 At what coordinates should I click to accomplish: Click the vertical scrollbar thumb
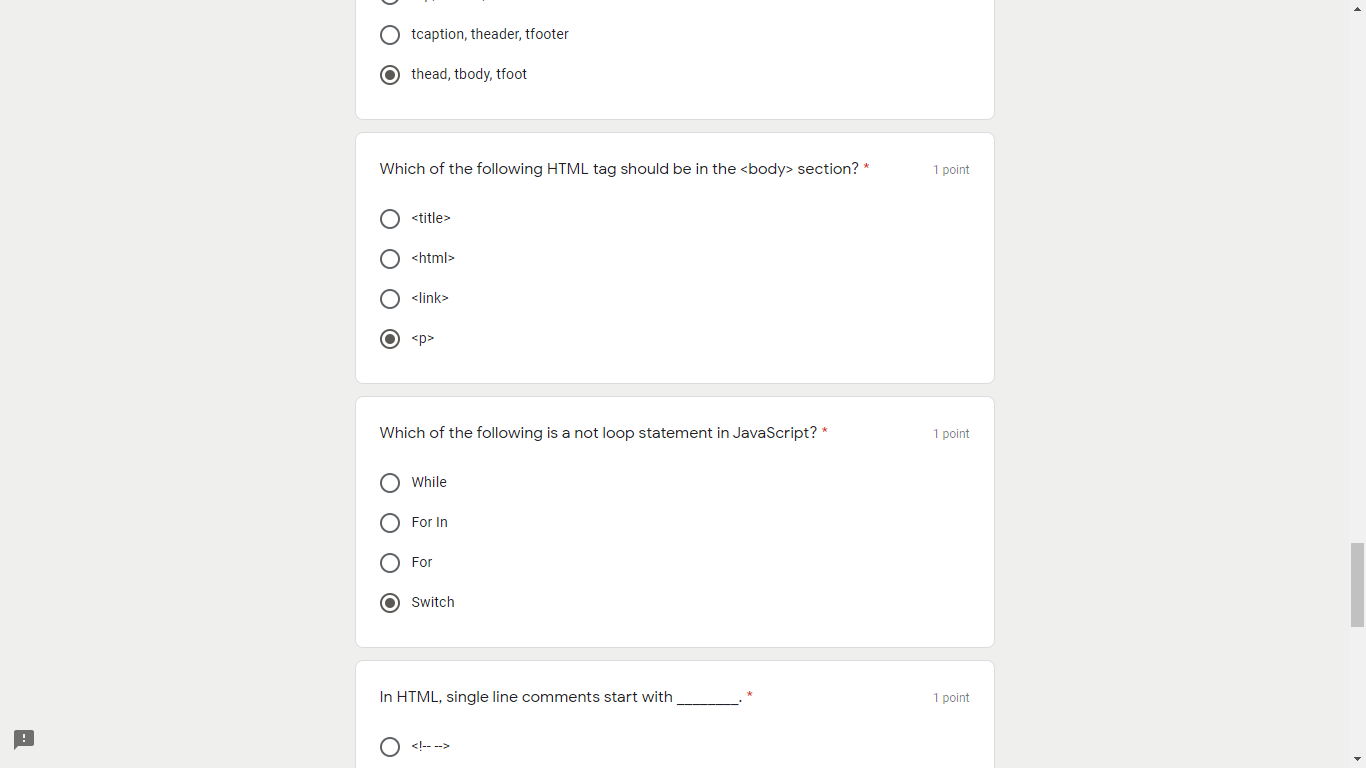[x=1357, y=584]
